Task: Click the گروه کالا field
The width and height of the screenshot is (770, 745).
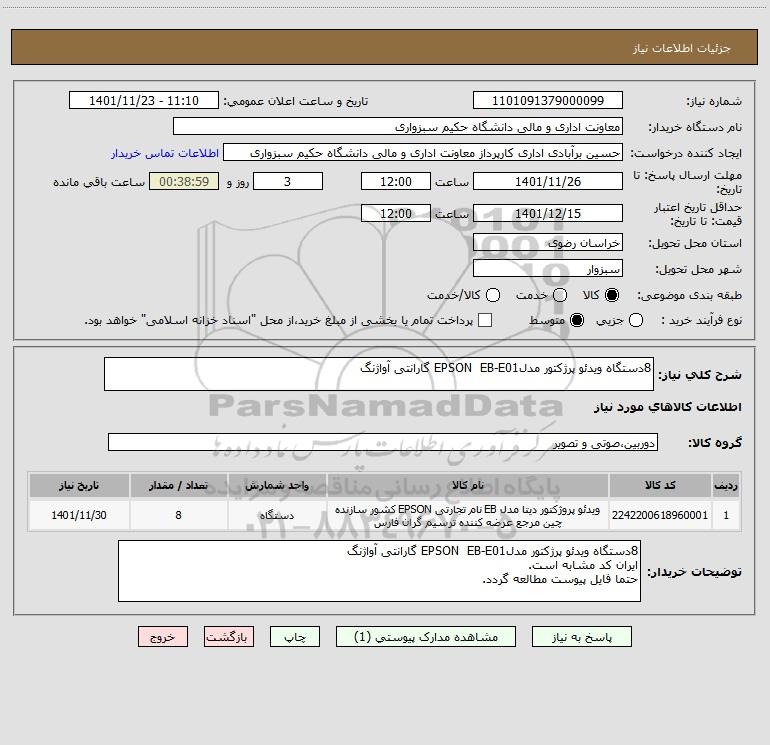Action: point(383,442)
